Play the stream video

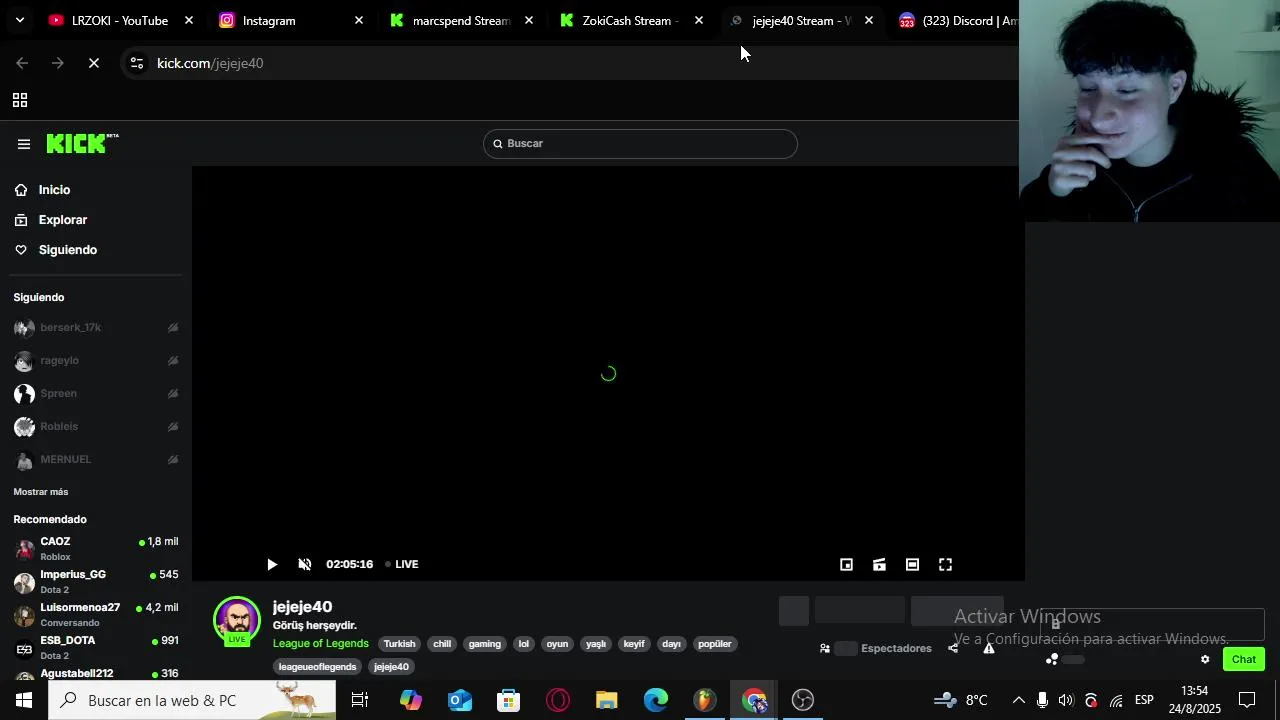point(272,565)
